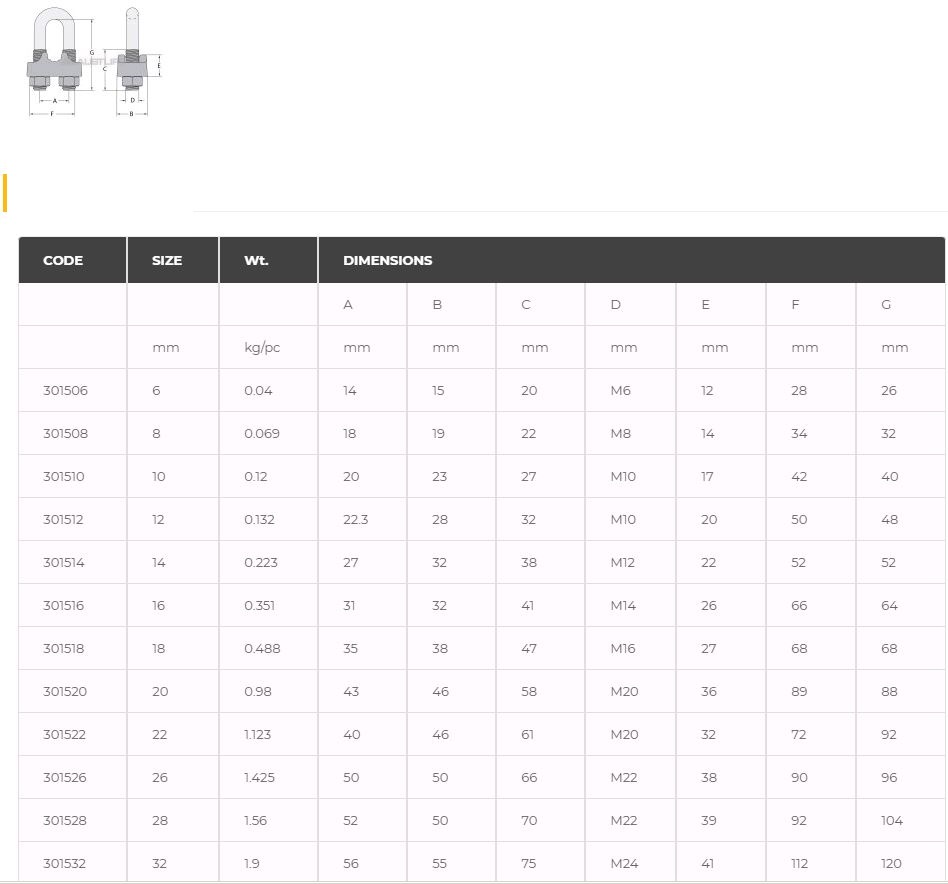Image resolution: width=948 pixels, height=884 pixels.
Task: Select dimension column letter F
Action: click(x=796, y=305)
